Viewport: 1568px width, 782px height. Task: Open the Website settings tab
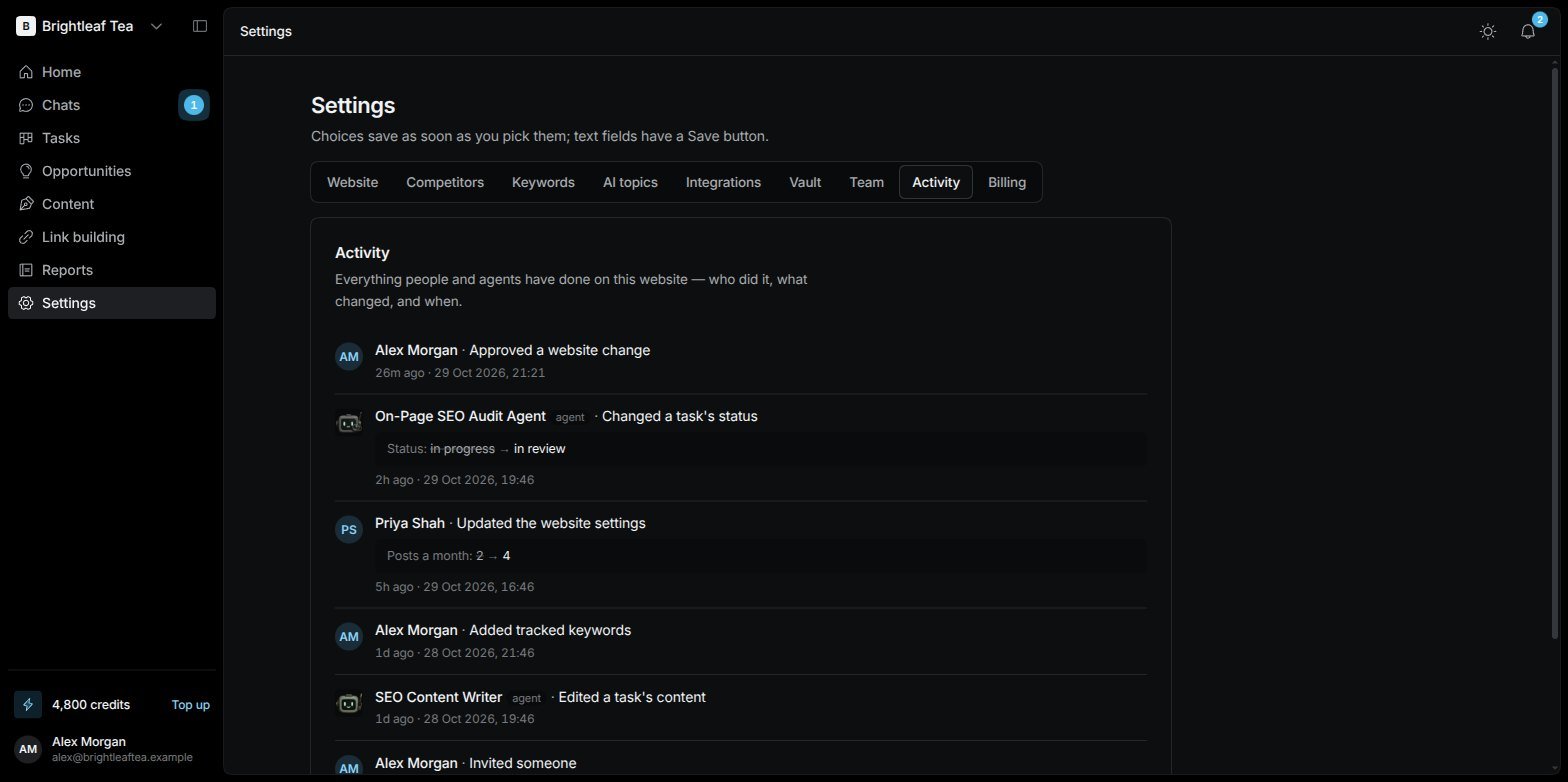pyautogui.click(x=352, y=182)
